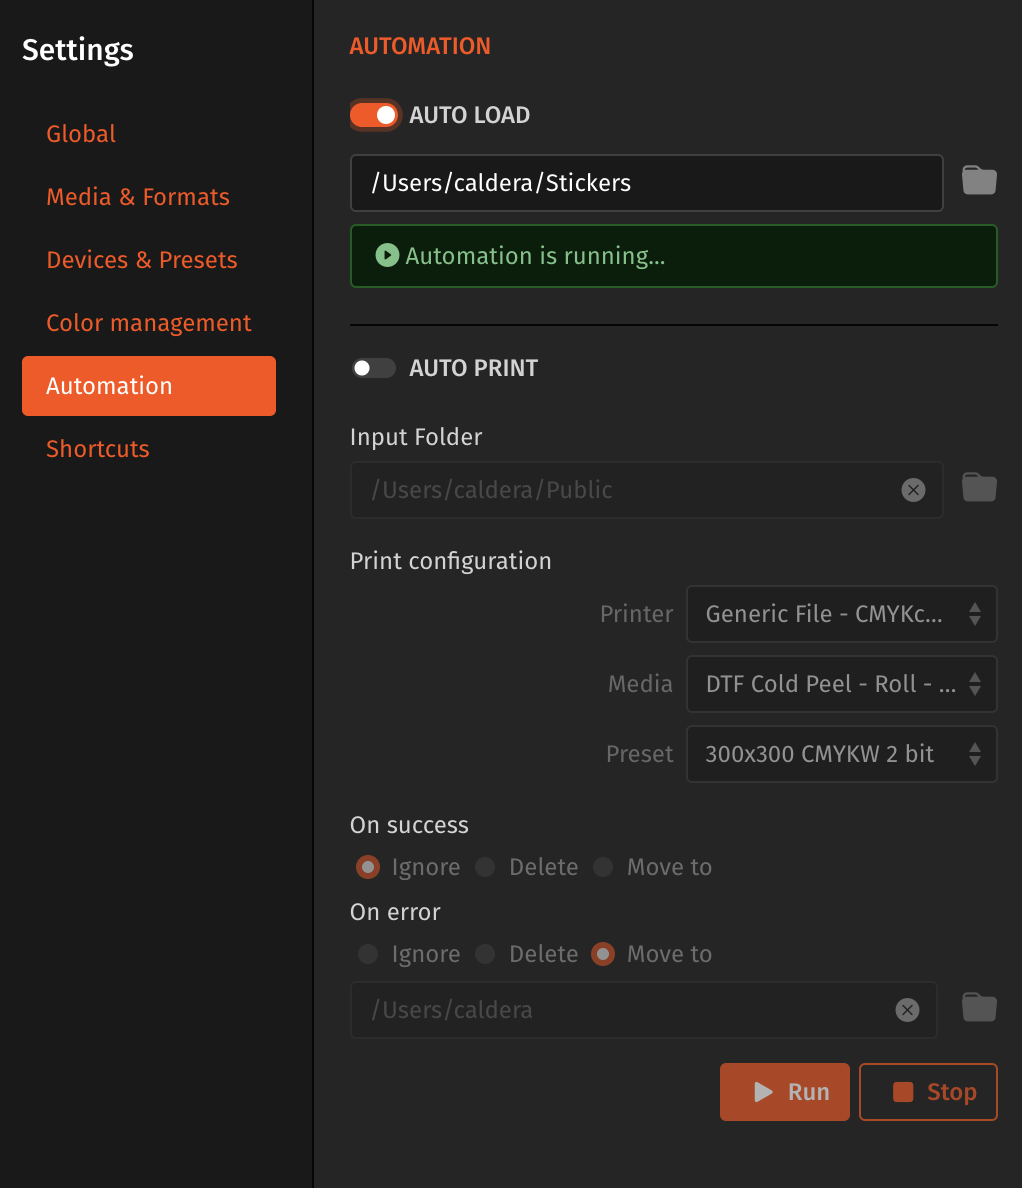The image size is (1022, 1188).
Task: Open folder browser for Auto Load path
Action: pyautogui.click(x=979, y=180)
